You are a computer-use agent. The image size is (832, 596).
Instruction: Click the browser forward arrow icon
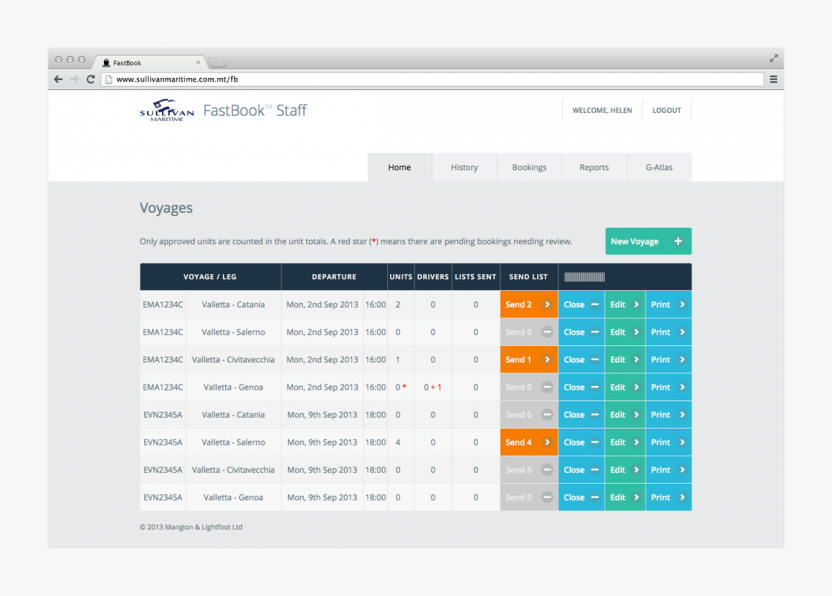(73, 78)
